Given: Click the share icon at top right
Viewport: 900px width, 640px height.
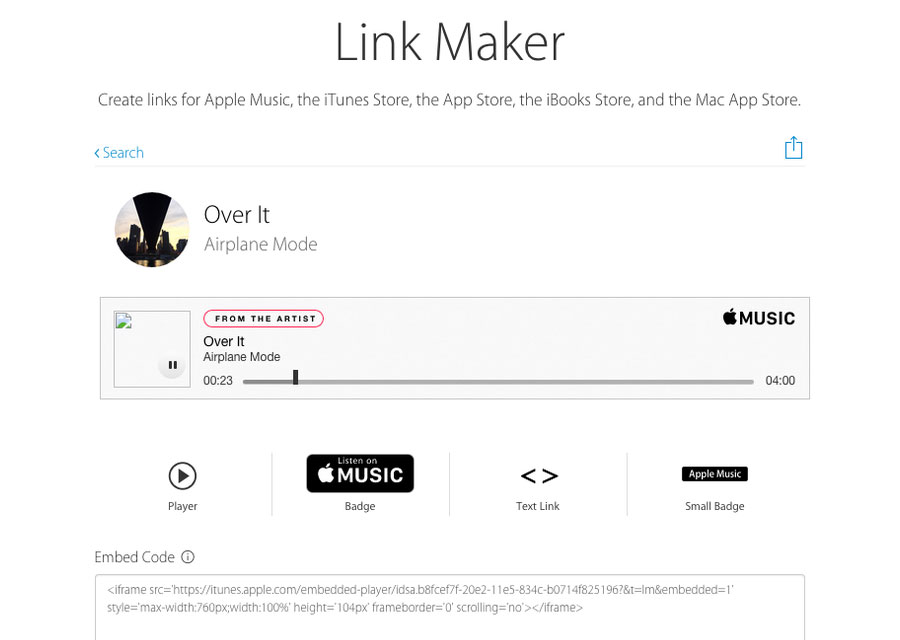Looking at the screenshot, I should point(793,148).
